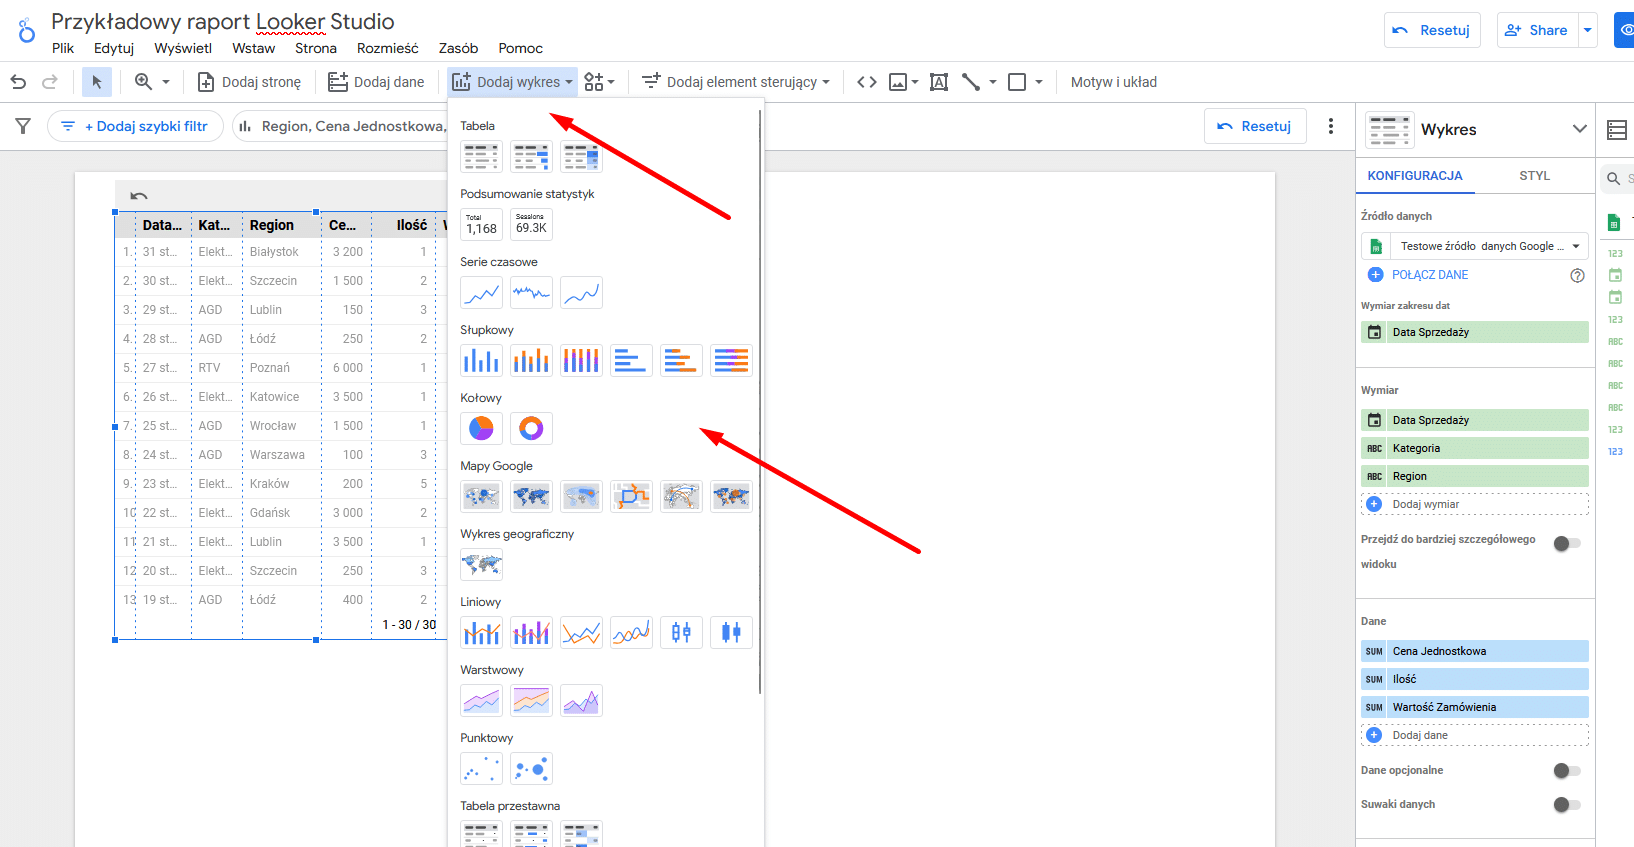Choose the scatter chart icon

pyautogui.click(x=481, y=768)
